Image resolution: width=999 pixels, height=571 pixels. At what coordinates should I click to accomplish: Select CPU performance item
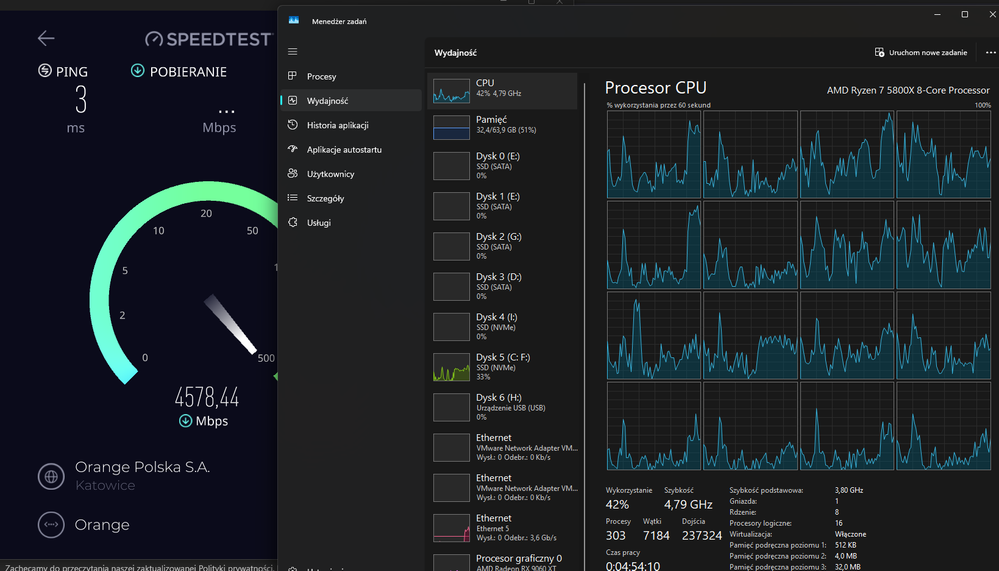tap(503, 90)
